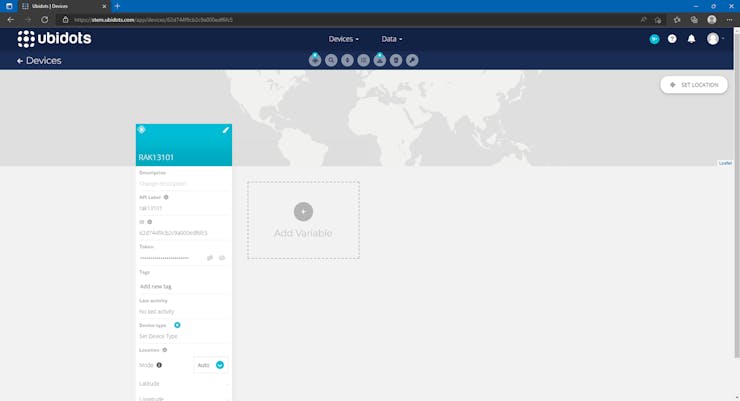The height and width of the screenshot is (401, 740).
Task: Click the info icon next to Location
Action: [x=165, y=350]
